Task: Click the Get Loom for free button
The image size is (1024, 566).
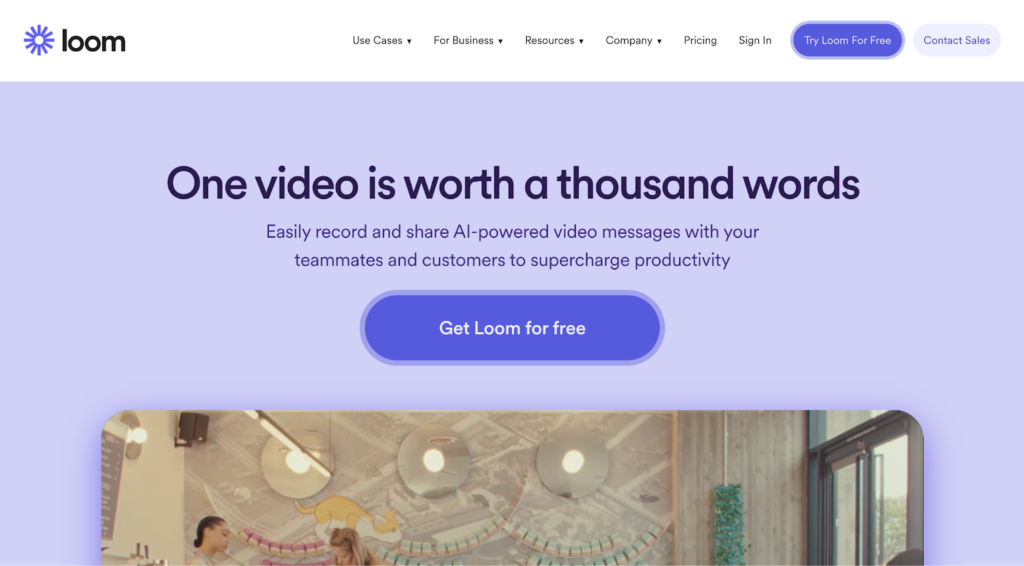Action: pos(512,328)
